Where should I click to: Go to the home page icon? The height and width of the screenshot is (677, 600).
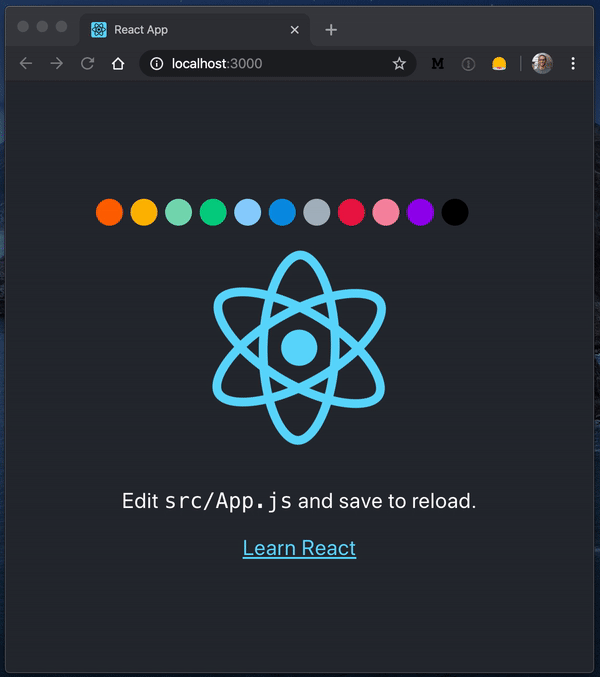click(118, 63)
